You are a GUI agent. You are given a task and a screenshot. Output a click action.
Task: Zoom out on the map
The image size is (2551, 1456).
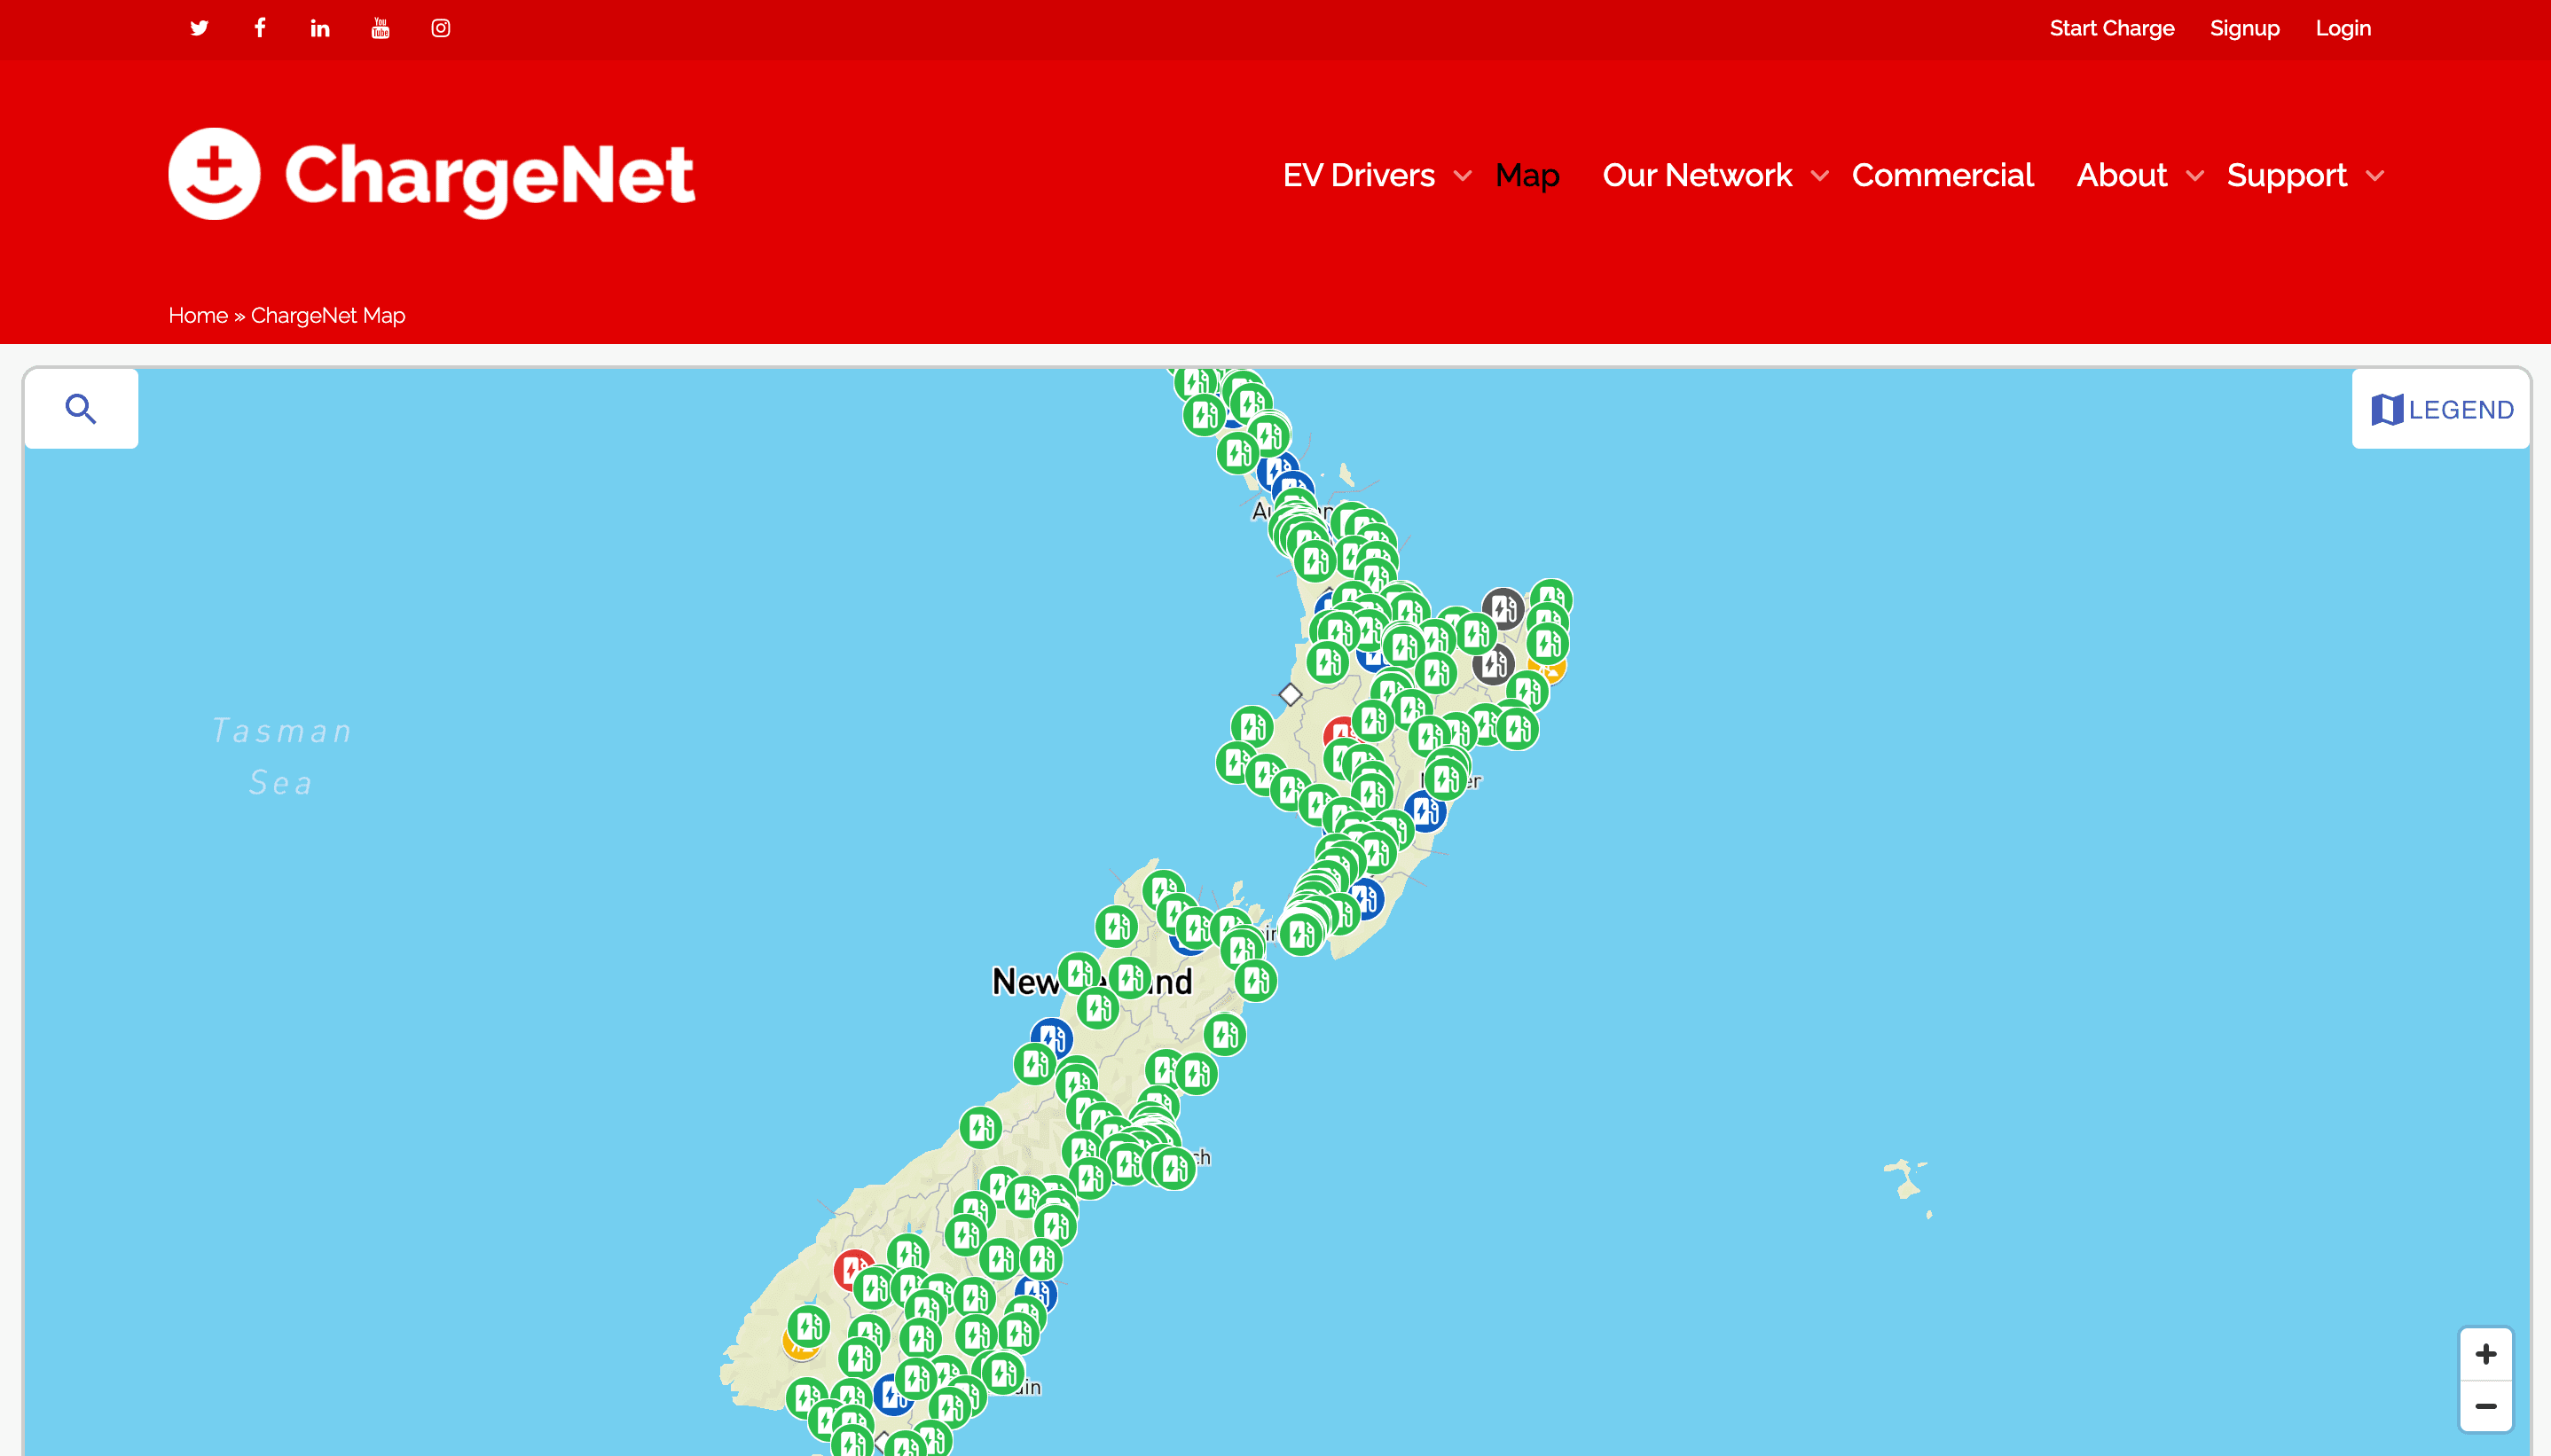2486,1406
